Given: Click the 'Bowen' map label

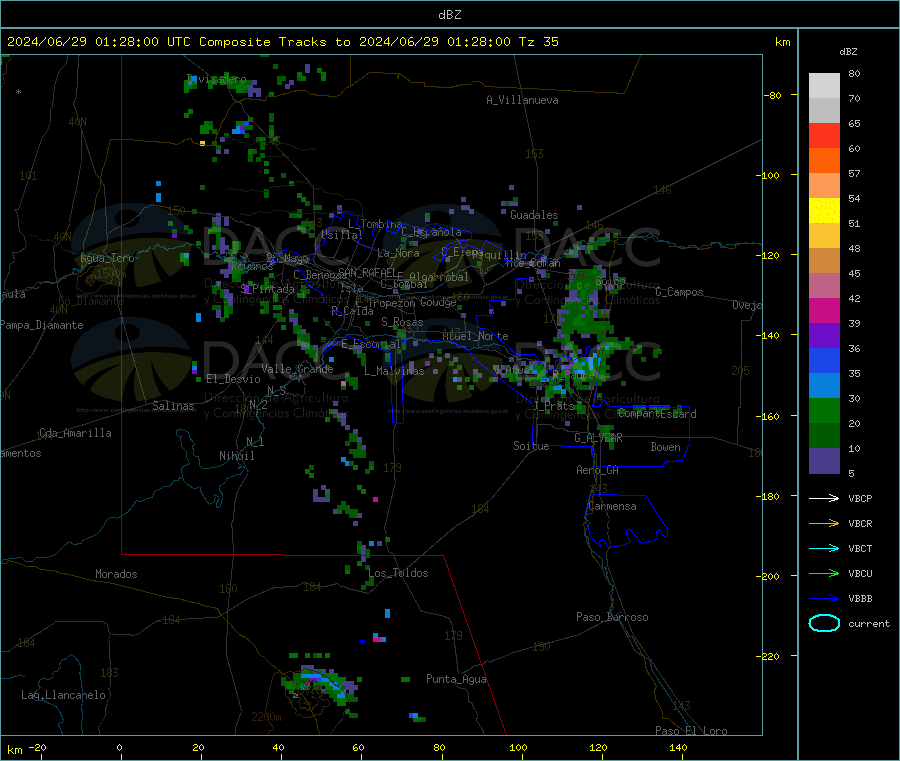Looking at the screenshot, I should (x=665, y=447).
